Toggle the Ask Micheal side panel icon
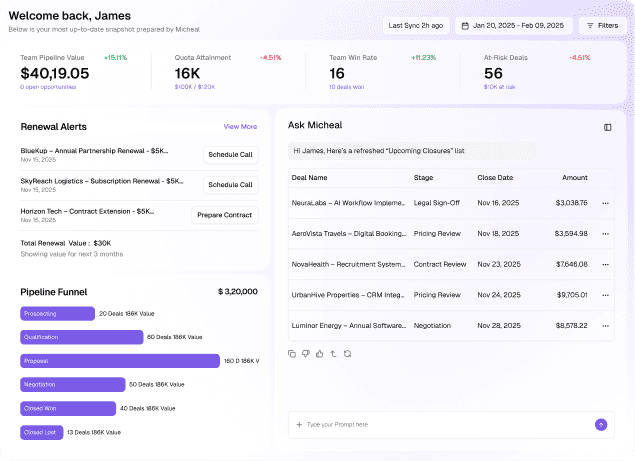The width and height of the screenshot is (635, 461). coord(607,127)
